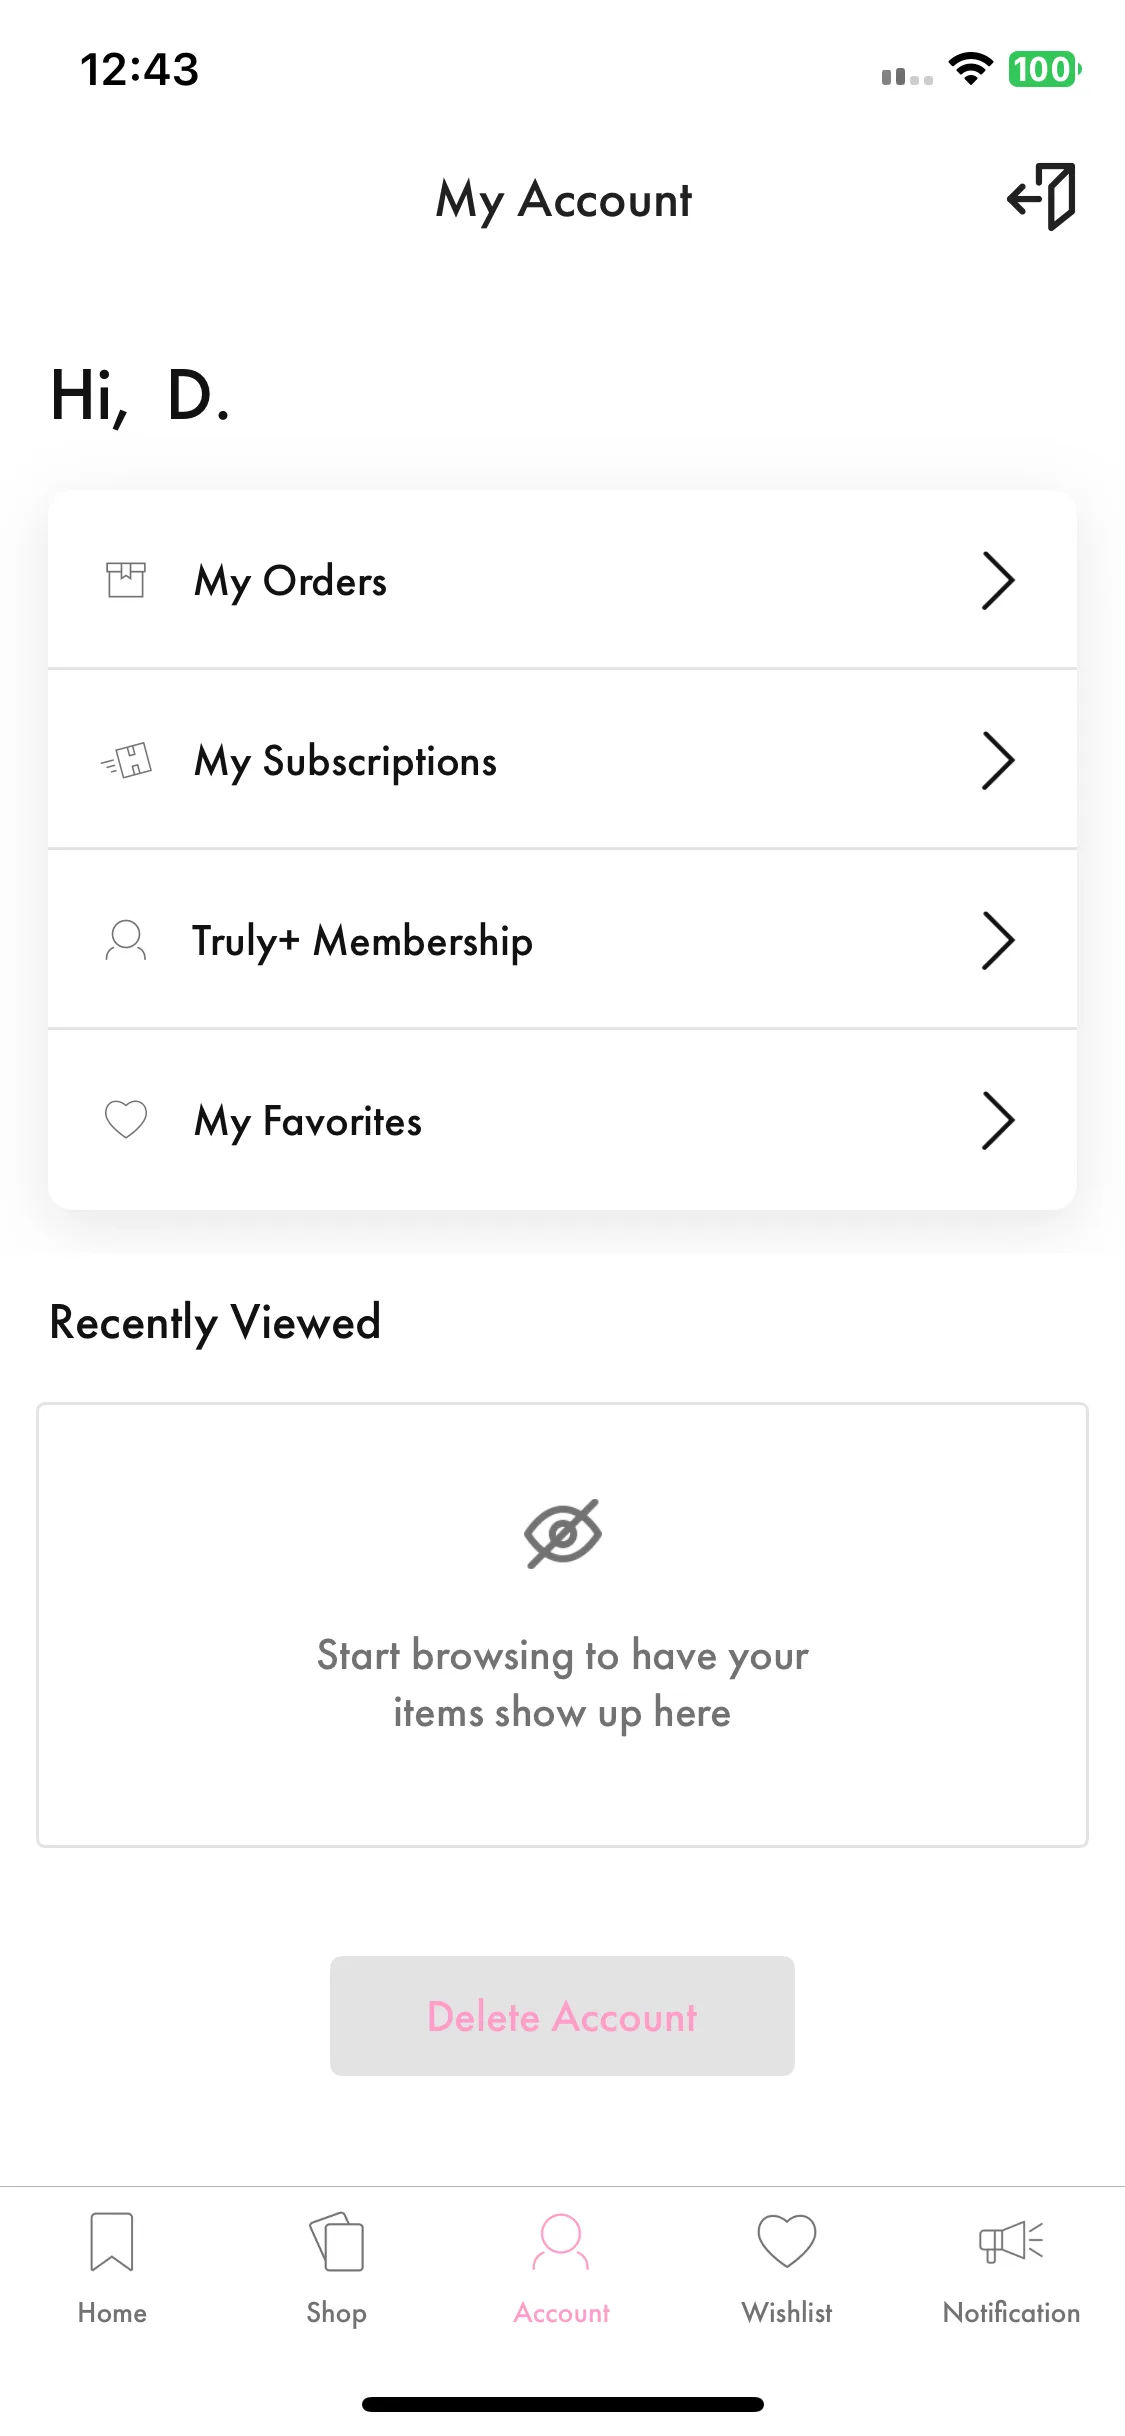Click the Delete Account button
Viewport: 1125px width, 2436px height.
[562, 2016]
